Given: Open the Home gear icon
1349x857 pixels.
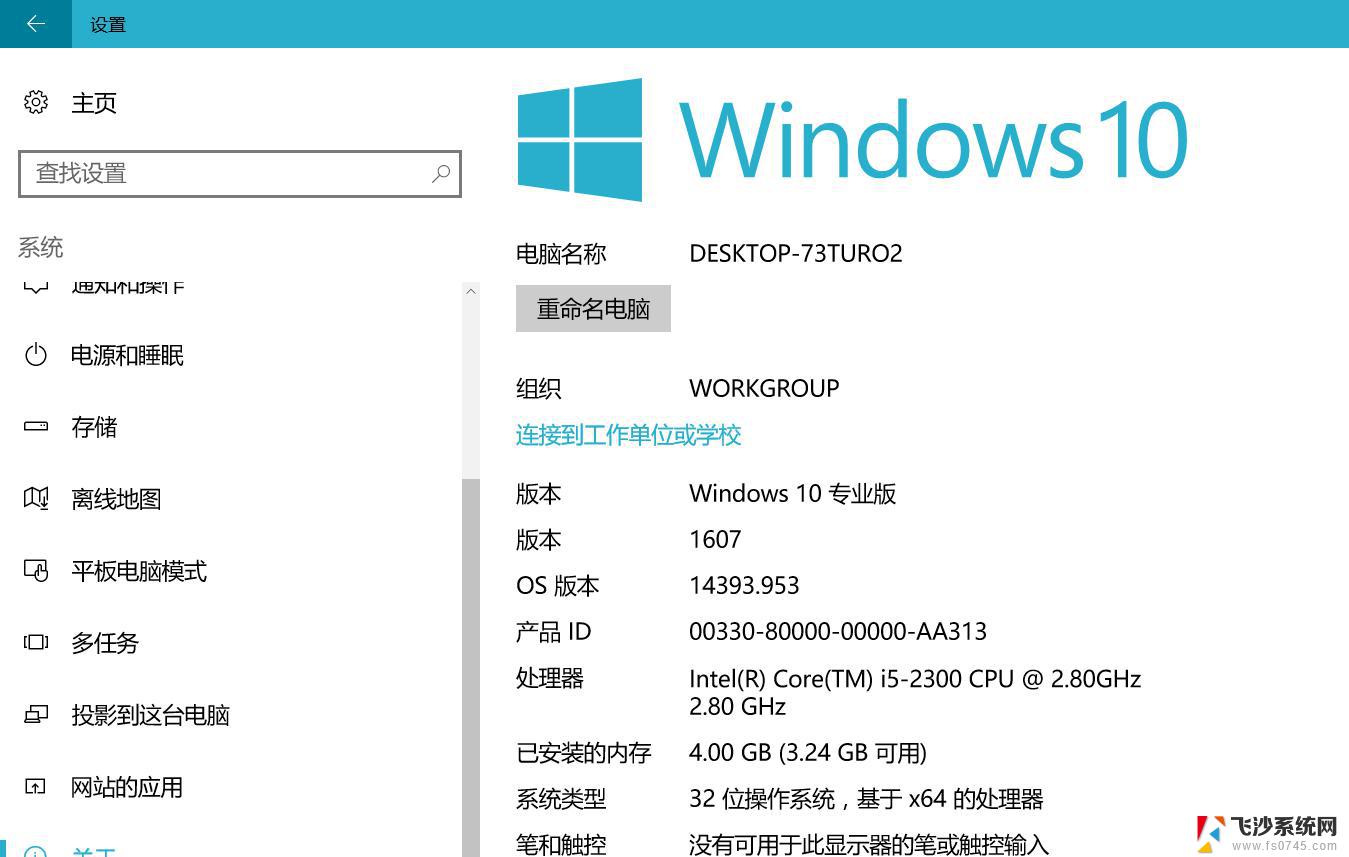Looking at the screenshot, I should tap(36, 102).
